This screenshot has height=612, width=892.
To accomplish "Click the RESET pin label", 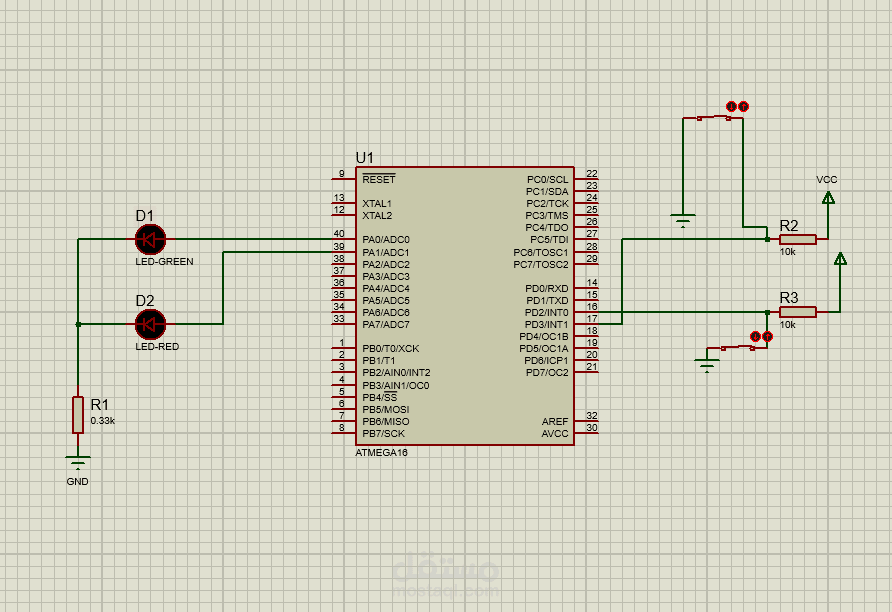I will (379, 179).
